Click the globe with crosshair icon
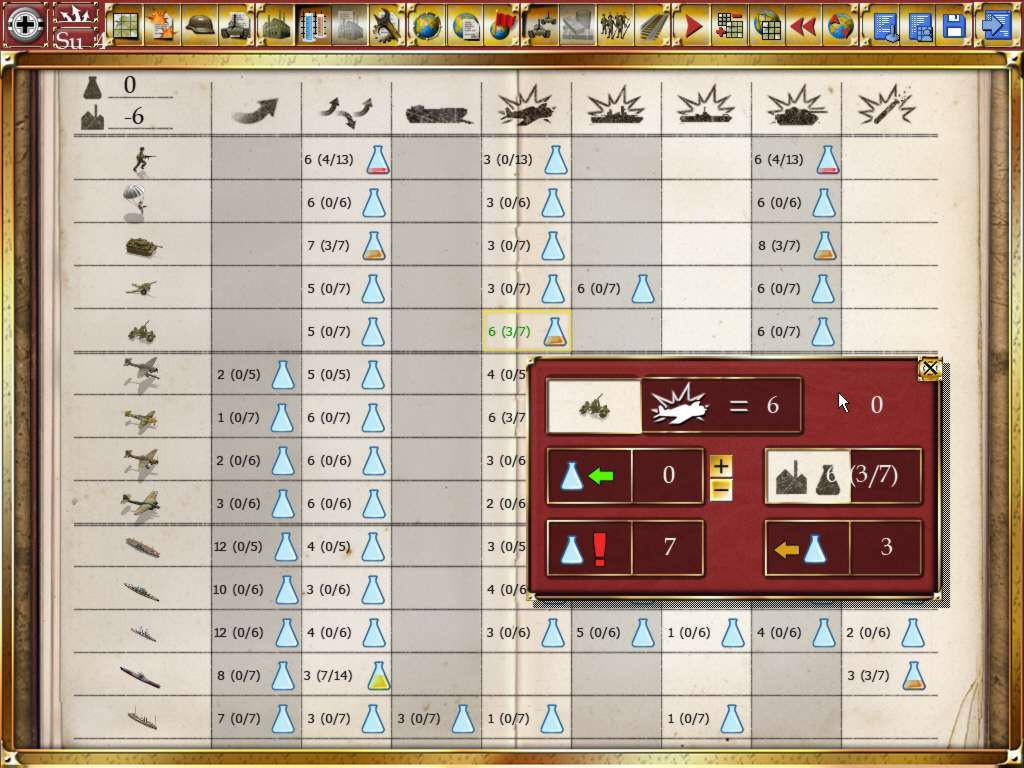This screenshot has width=1024, height=768. point(426,25)
